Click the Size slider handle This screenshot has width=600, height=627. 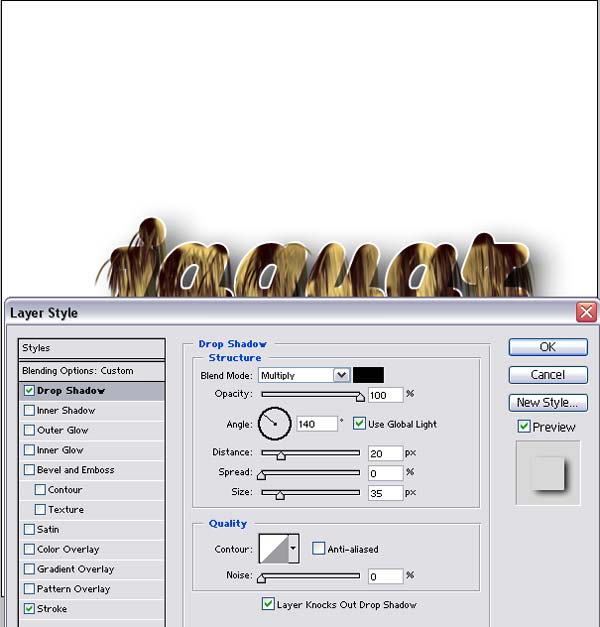(280, 495)
